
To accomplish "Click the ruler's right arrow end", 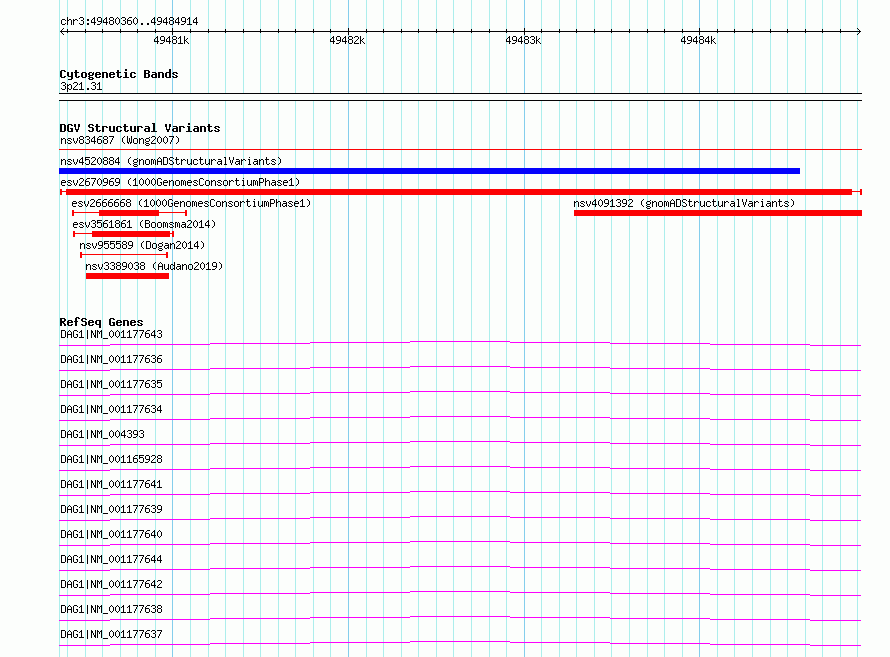I will click(x=859, y=31).
